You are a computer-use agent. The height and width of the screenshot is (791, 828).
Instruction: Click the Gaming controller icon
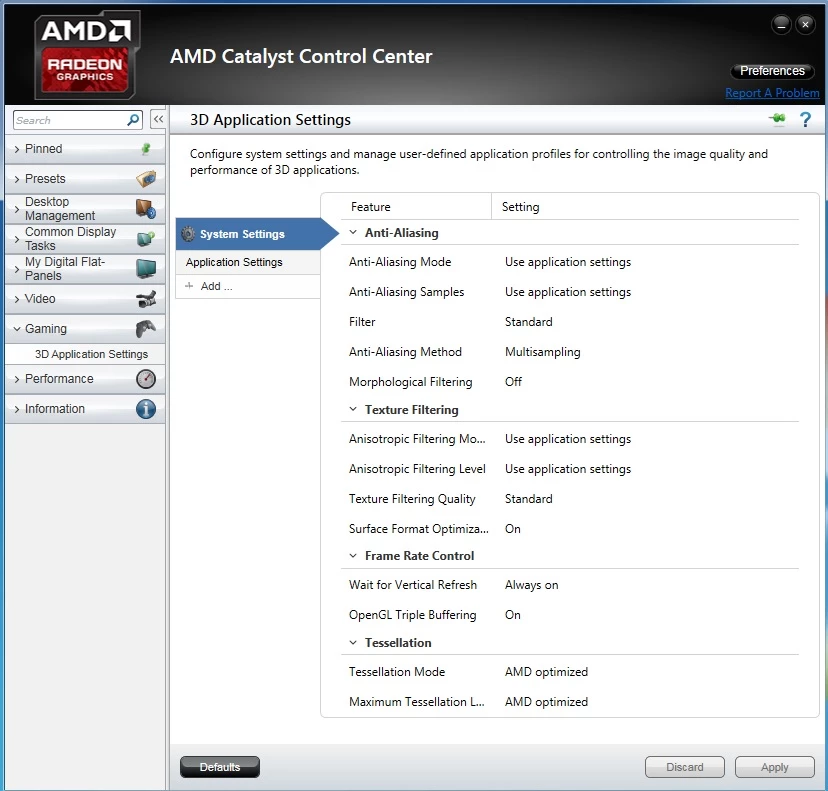pos(146,328)
